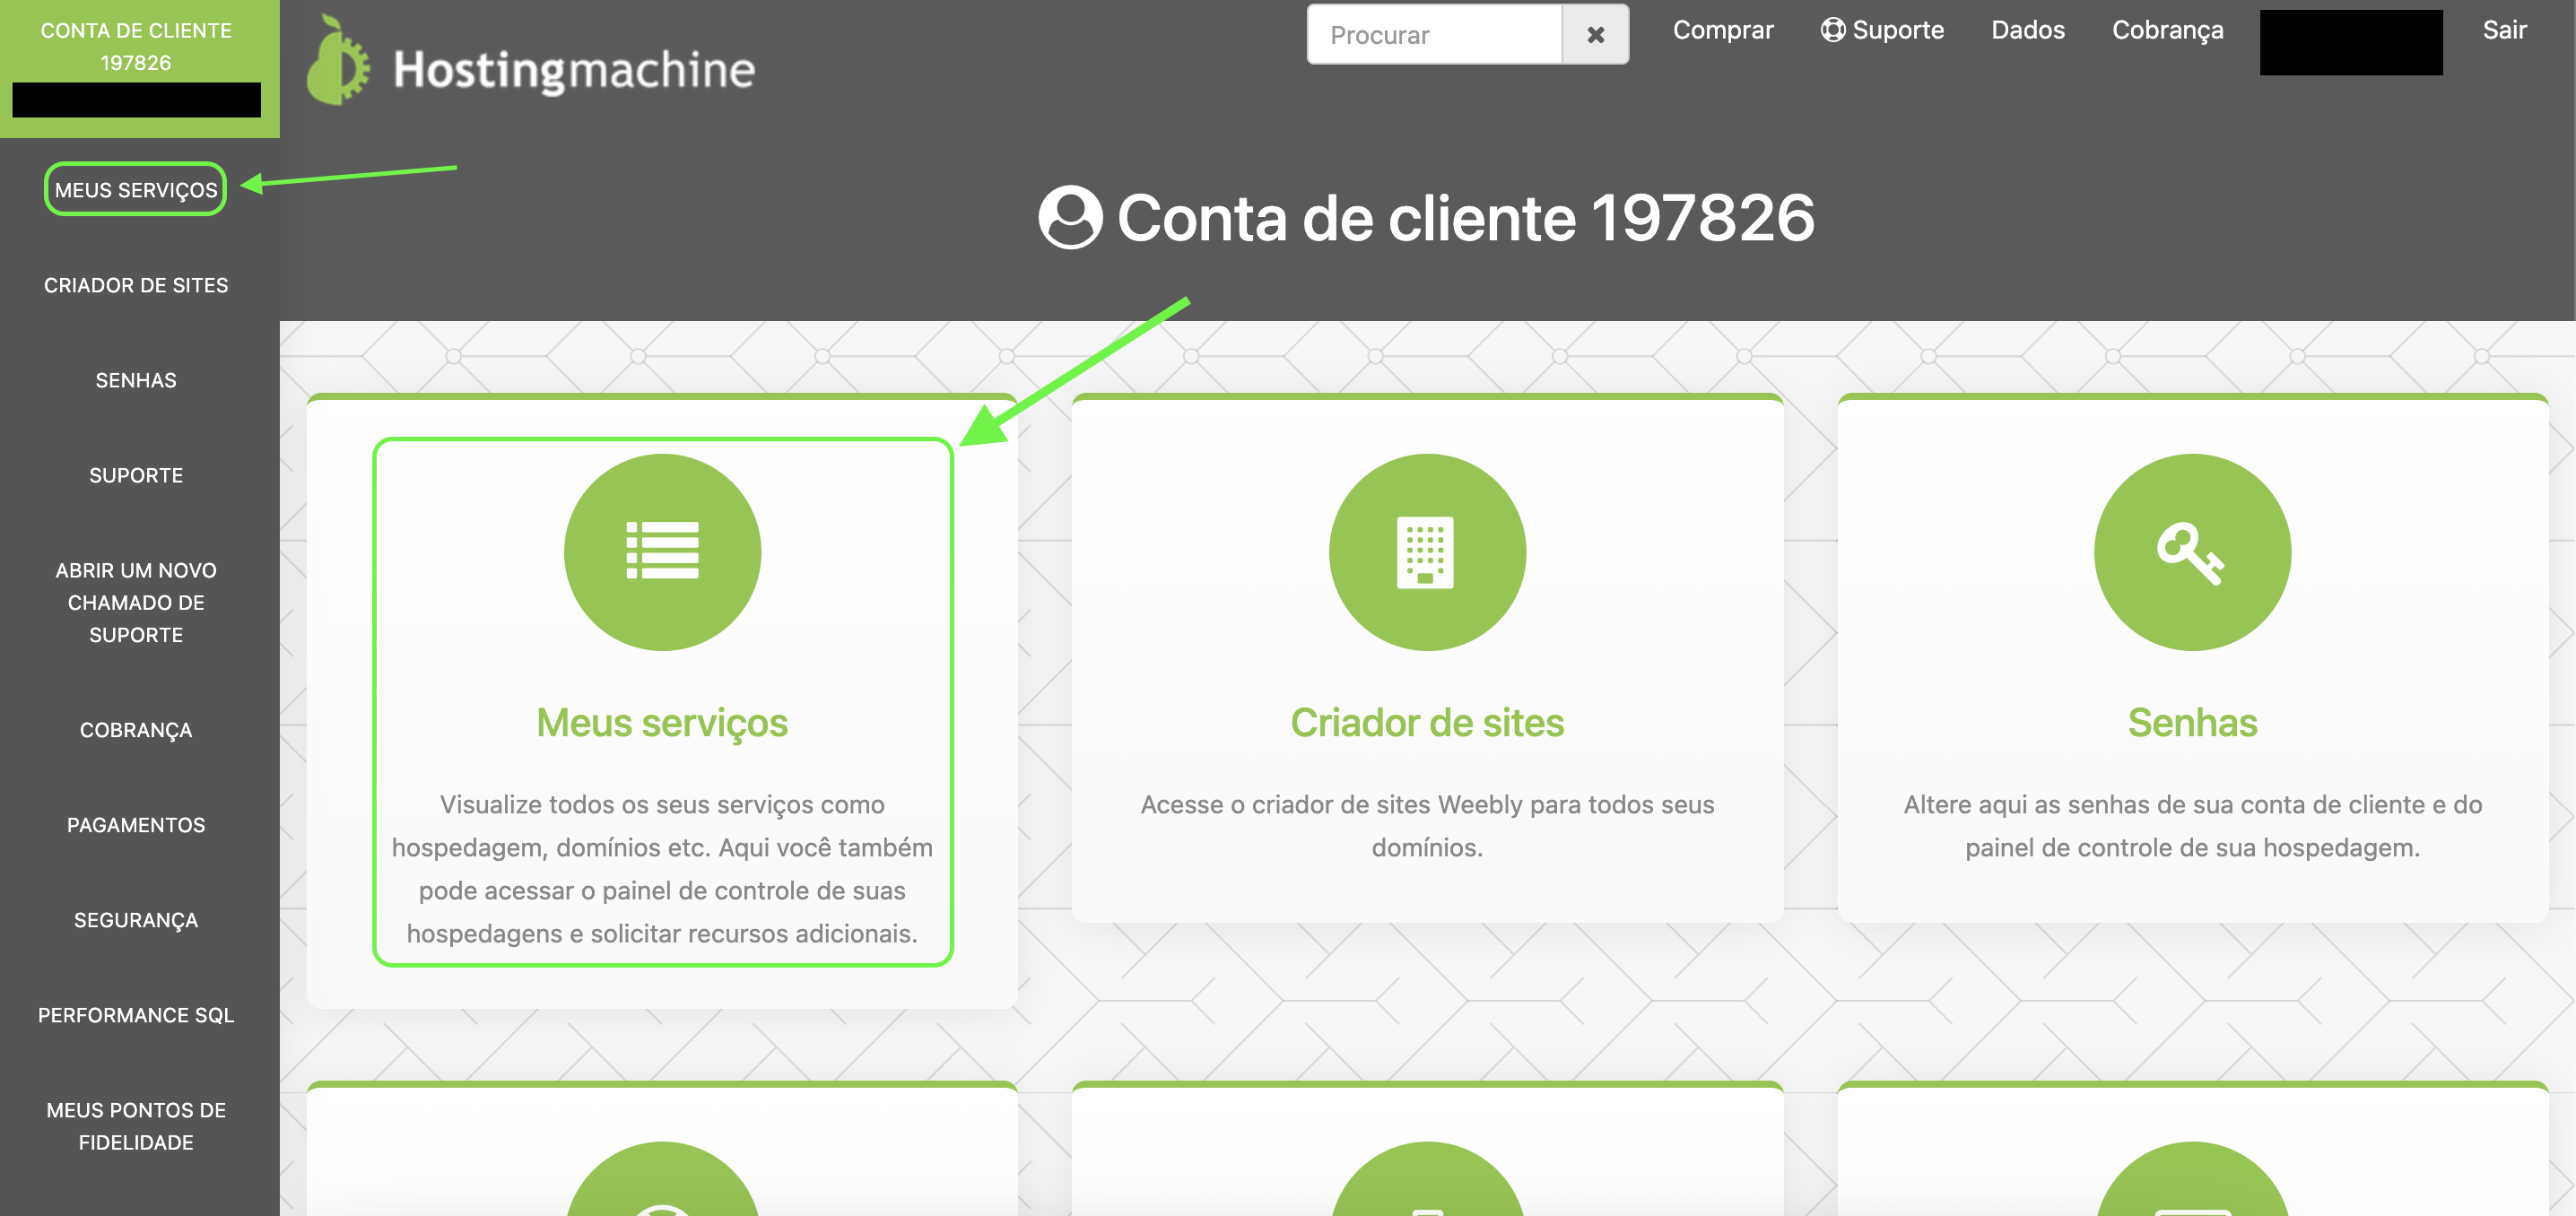Log out using Sair
This screenshot has height=1216, width=2576.
click(2504, 30)
